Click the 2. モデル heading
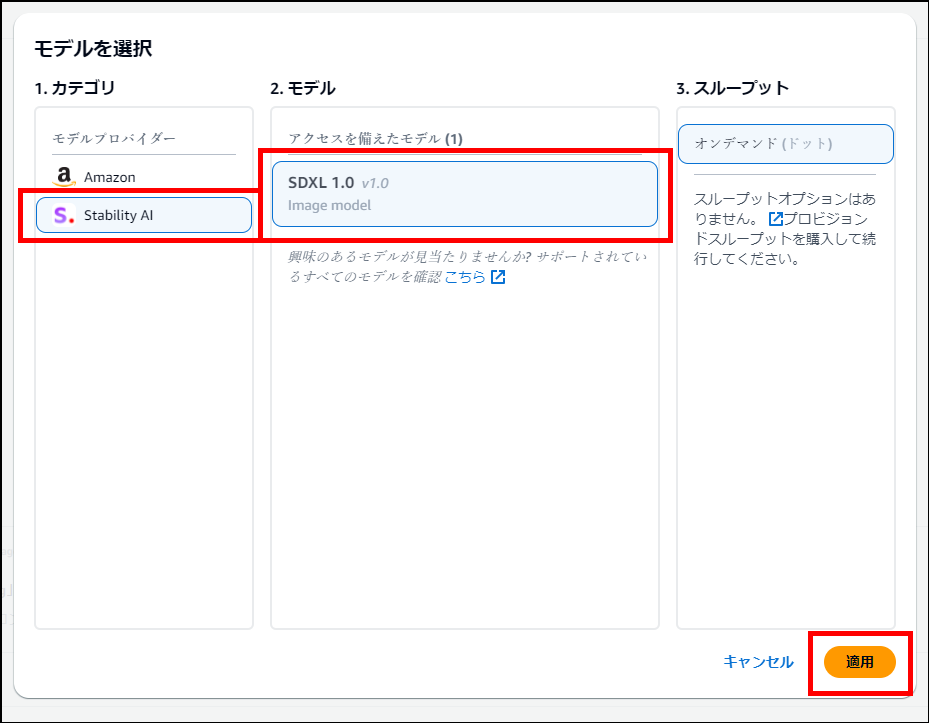 tap(303, 88)
